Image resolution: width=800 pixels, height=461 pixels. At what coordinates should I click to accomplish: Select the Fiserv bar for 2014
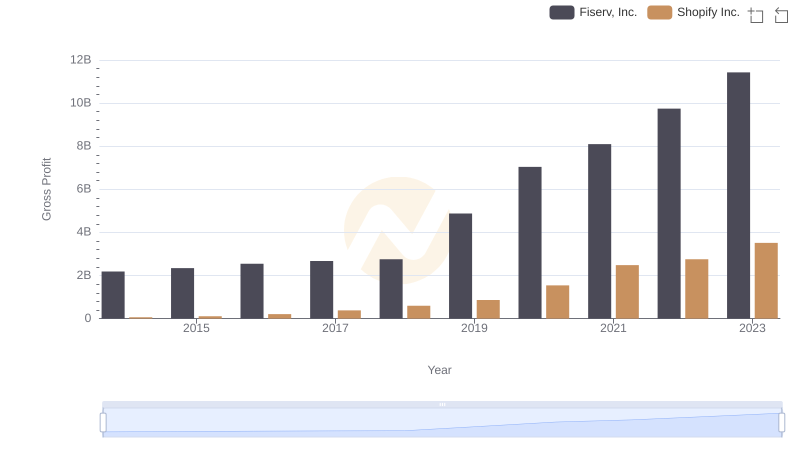113,295
